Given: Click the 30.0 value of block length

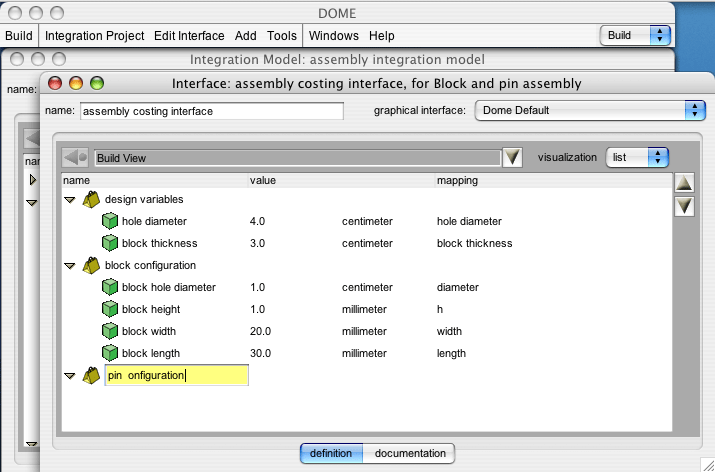Looking at the screenshot, I should 260,353.
